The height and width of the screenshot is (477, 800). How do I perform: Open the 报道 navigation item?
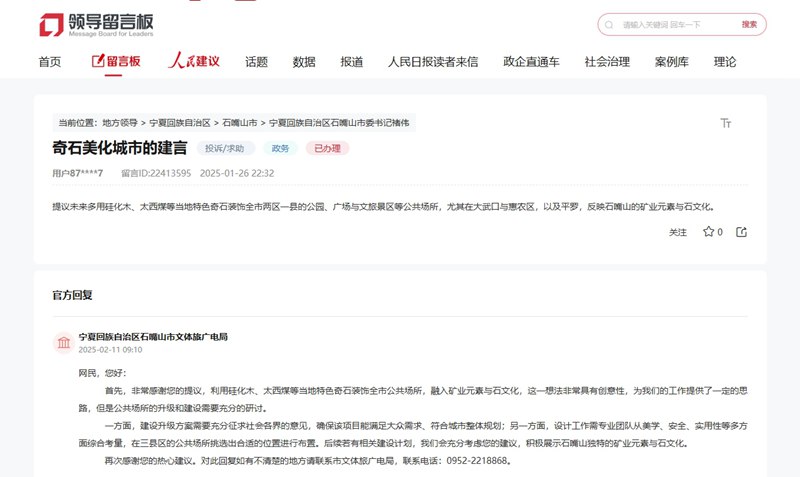coord(352,61)
